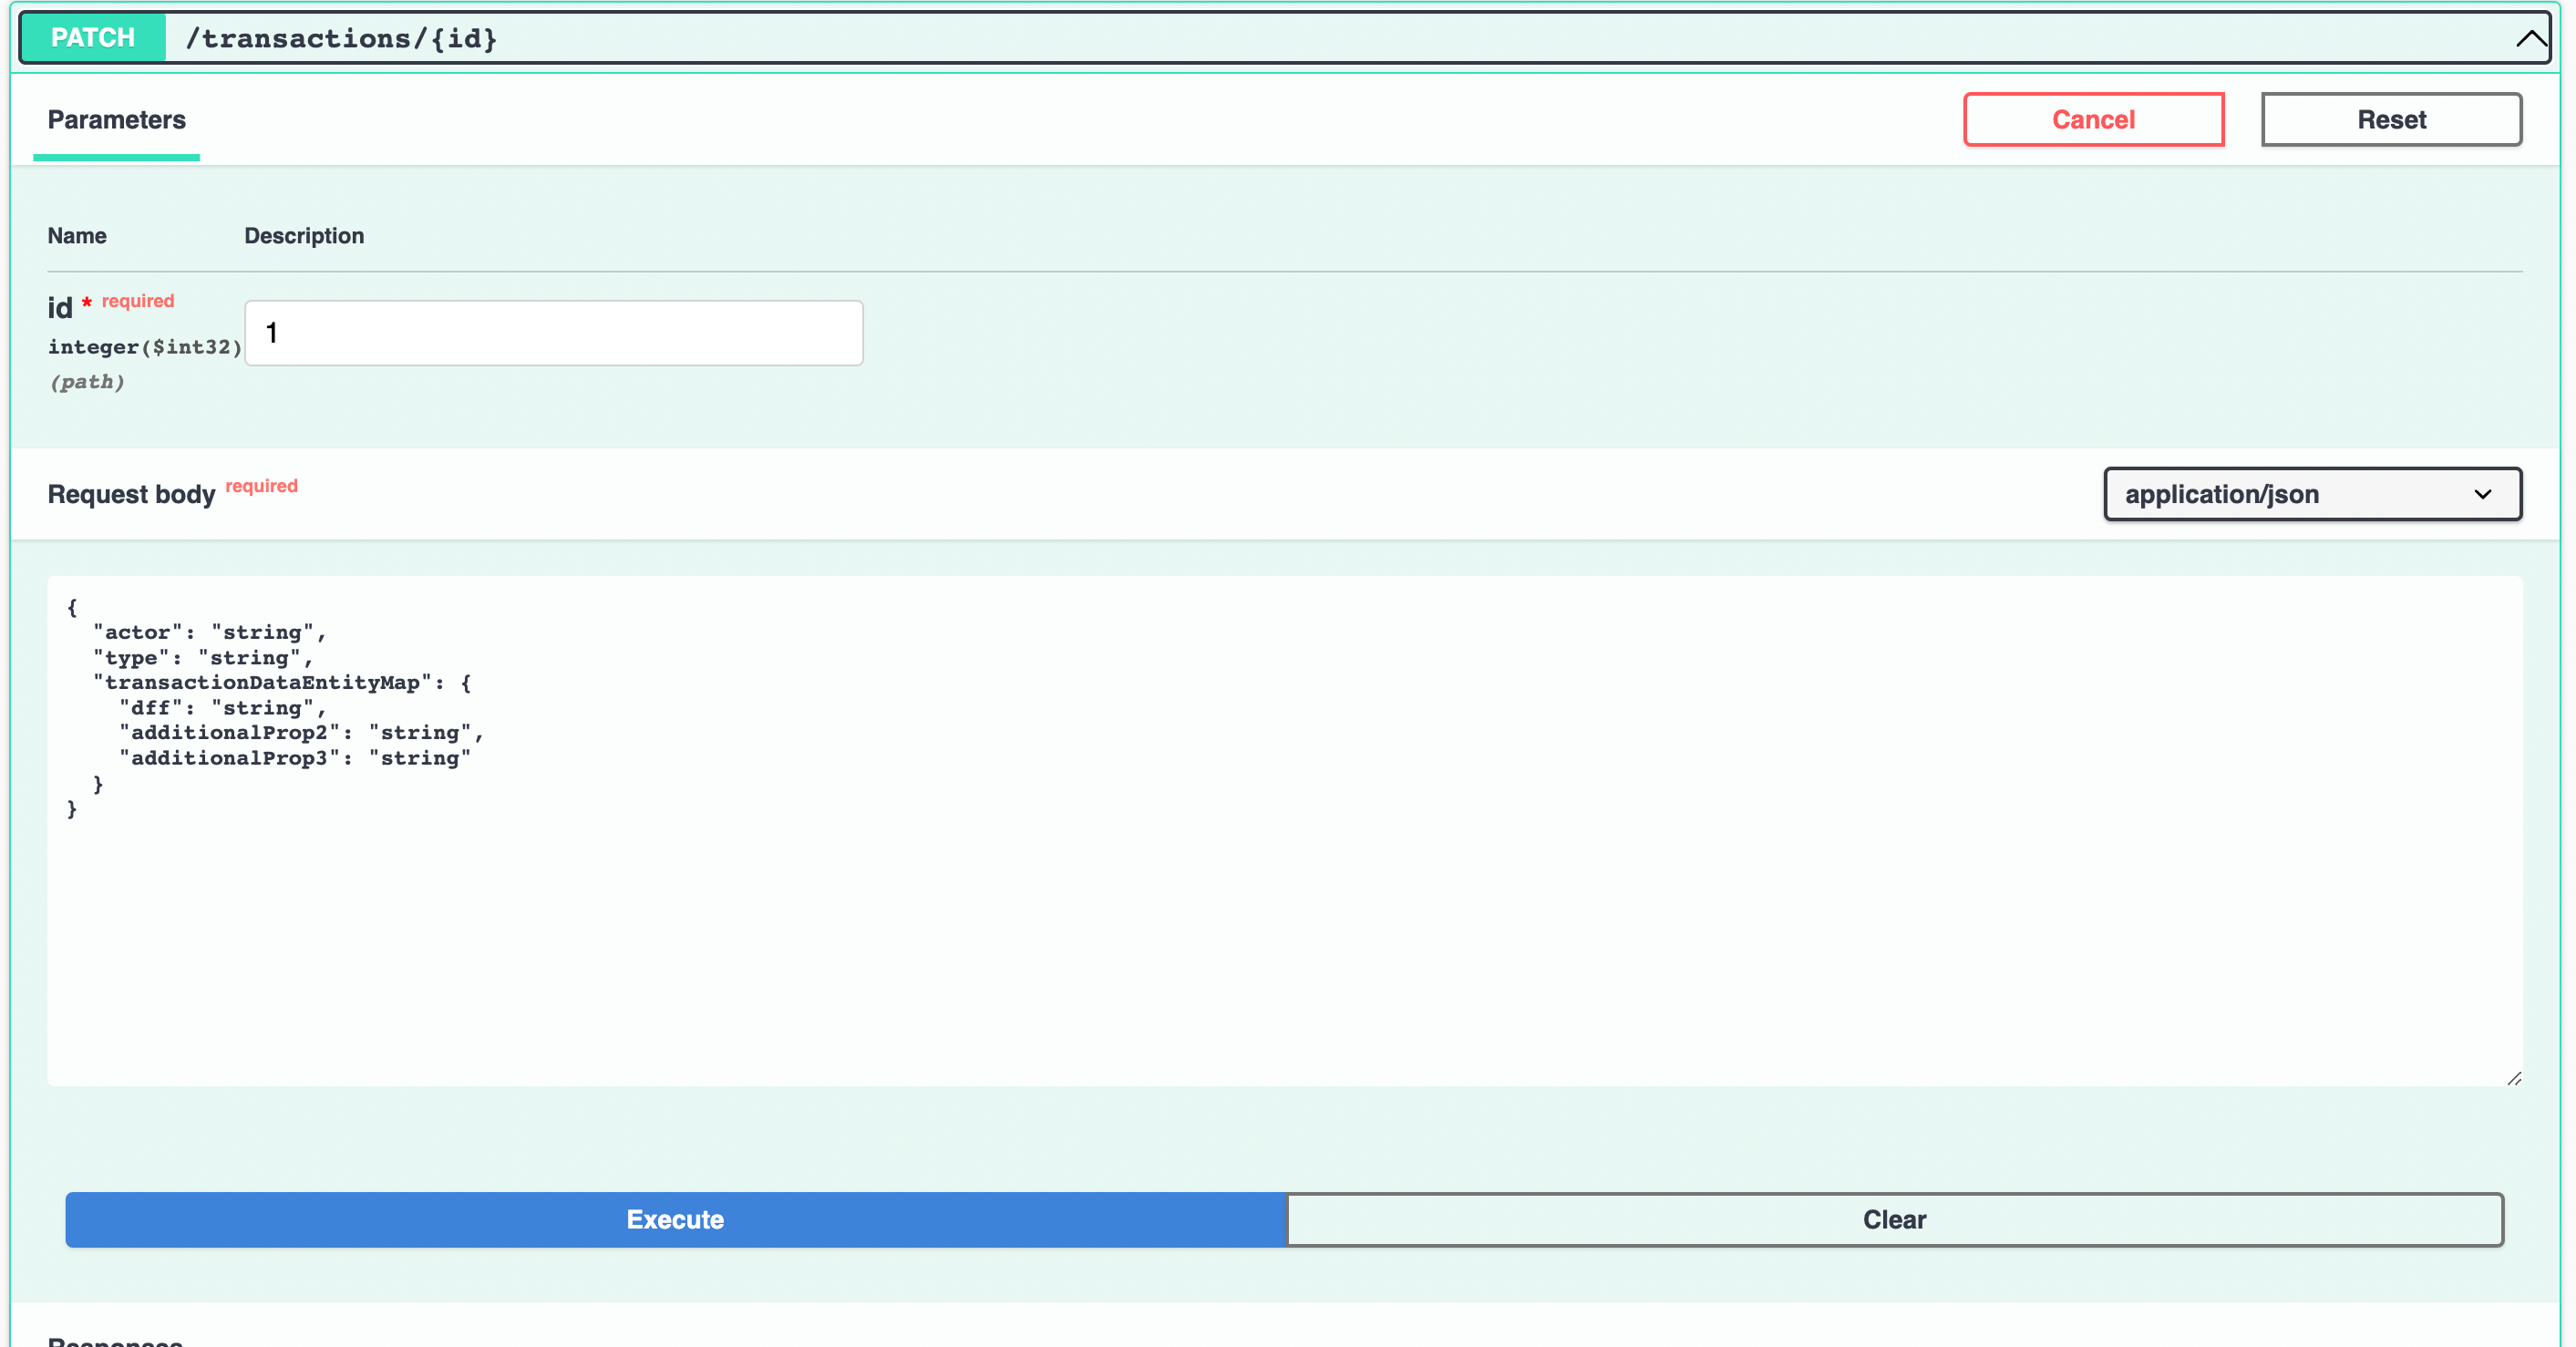
Task: Click the Description column header
Action: (304, 236)
